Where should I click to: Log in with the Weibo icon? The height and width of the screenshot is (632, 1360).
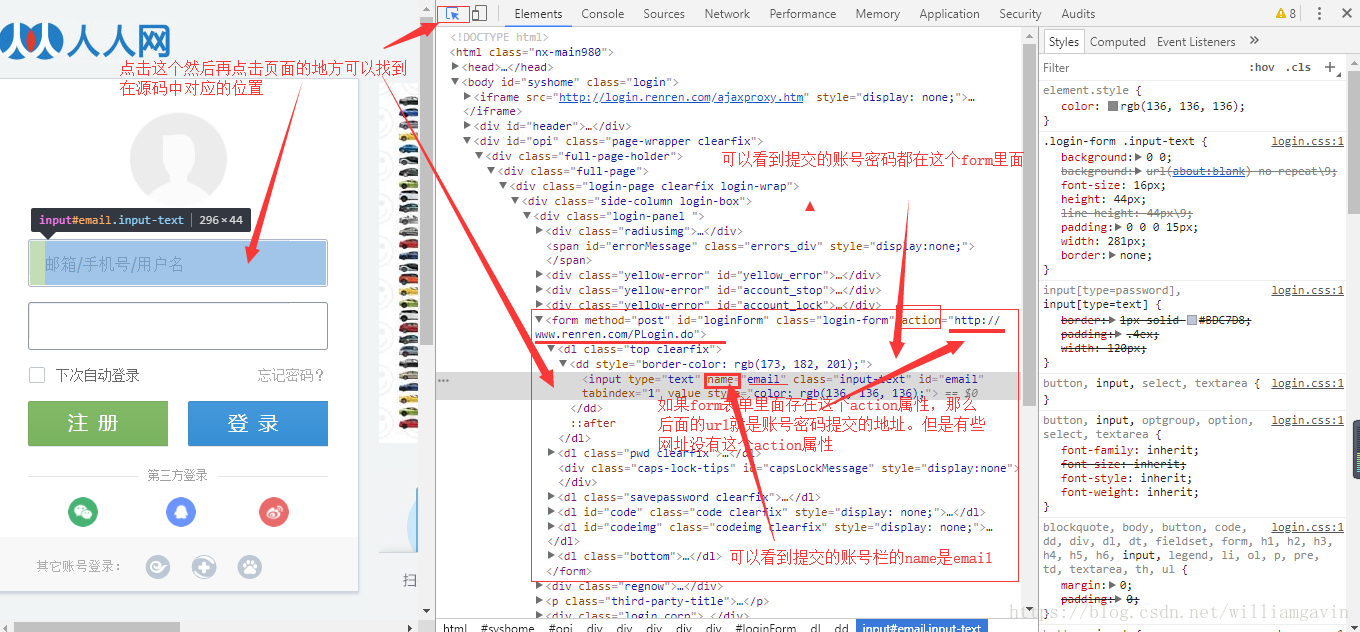[274, 512]
